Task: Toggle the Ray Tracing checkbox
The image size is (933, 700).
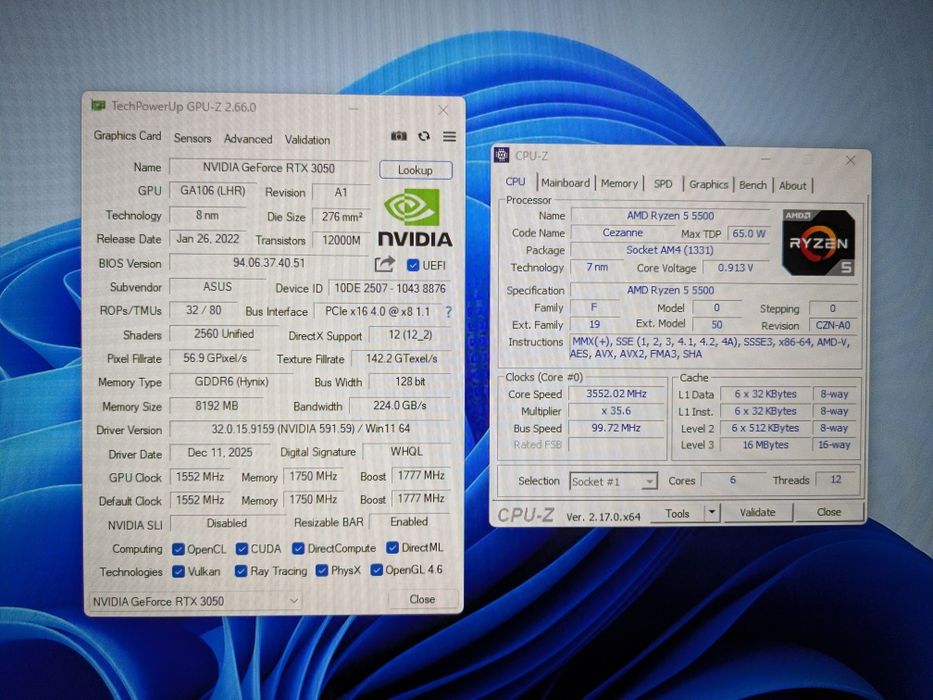Action: pos(240,571)
